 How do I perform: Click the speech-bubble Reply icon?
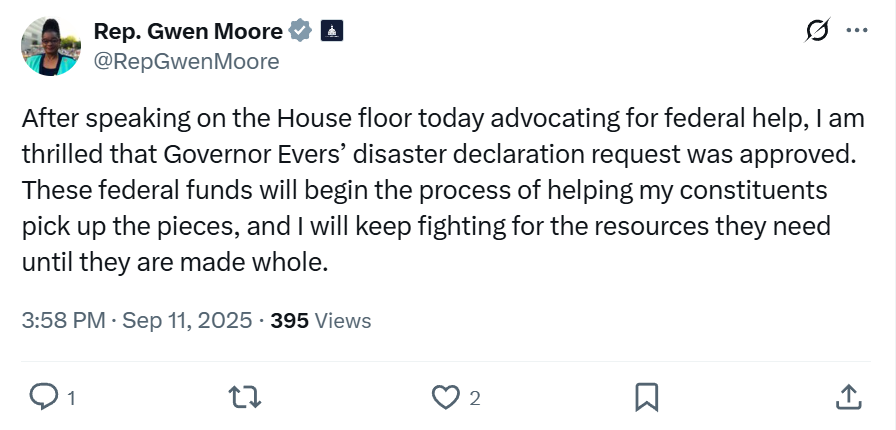click(43, 397)
